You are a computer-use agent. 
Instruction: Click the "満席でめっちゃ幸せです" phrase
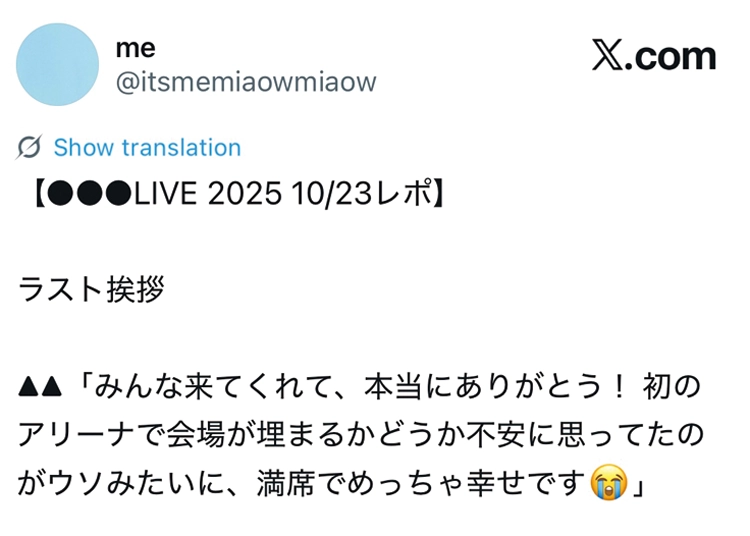422,483
